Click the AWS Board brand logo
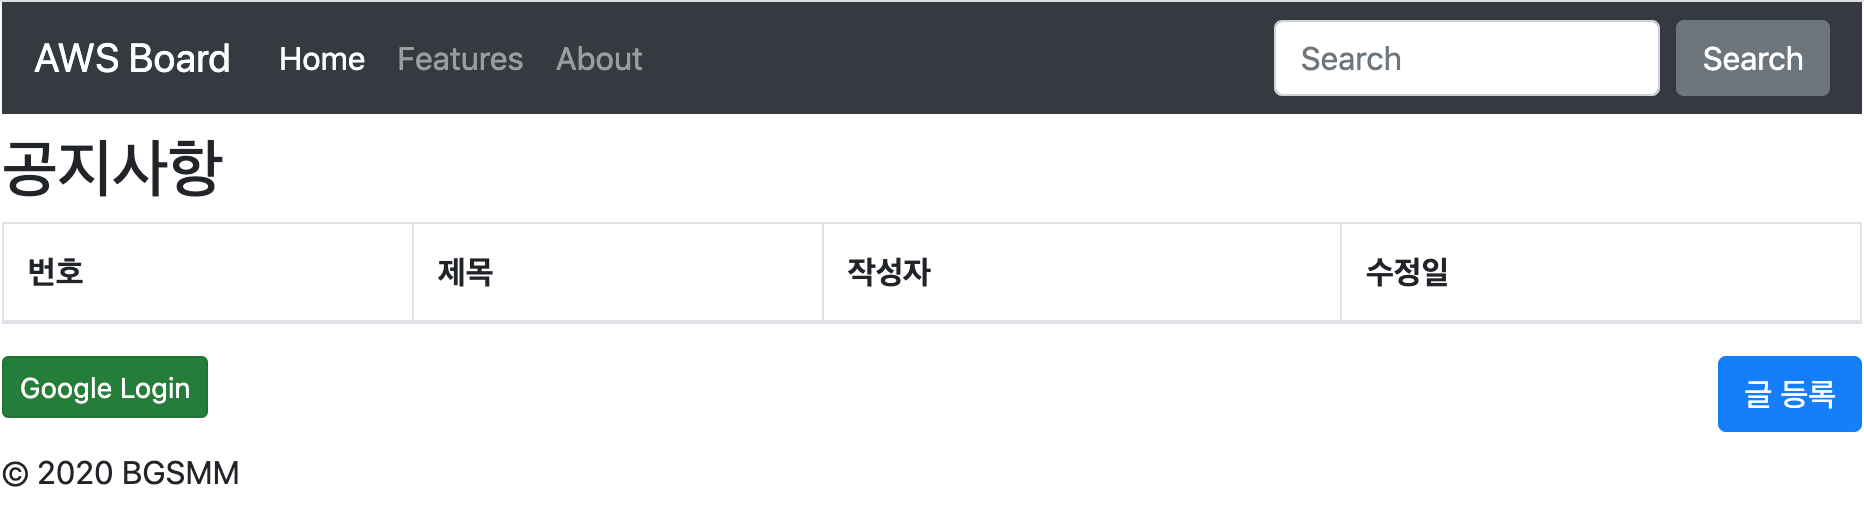 point(132,59)
